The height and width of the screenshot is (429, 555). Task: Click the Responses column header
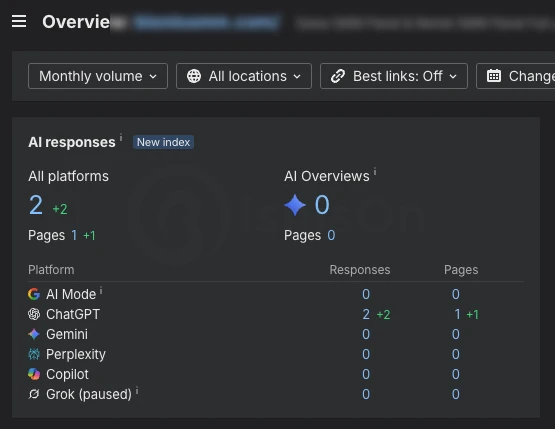pos(360,270)
